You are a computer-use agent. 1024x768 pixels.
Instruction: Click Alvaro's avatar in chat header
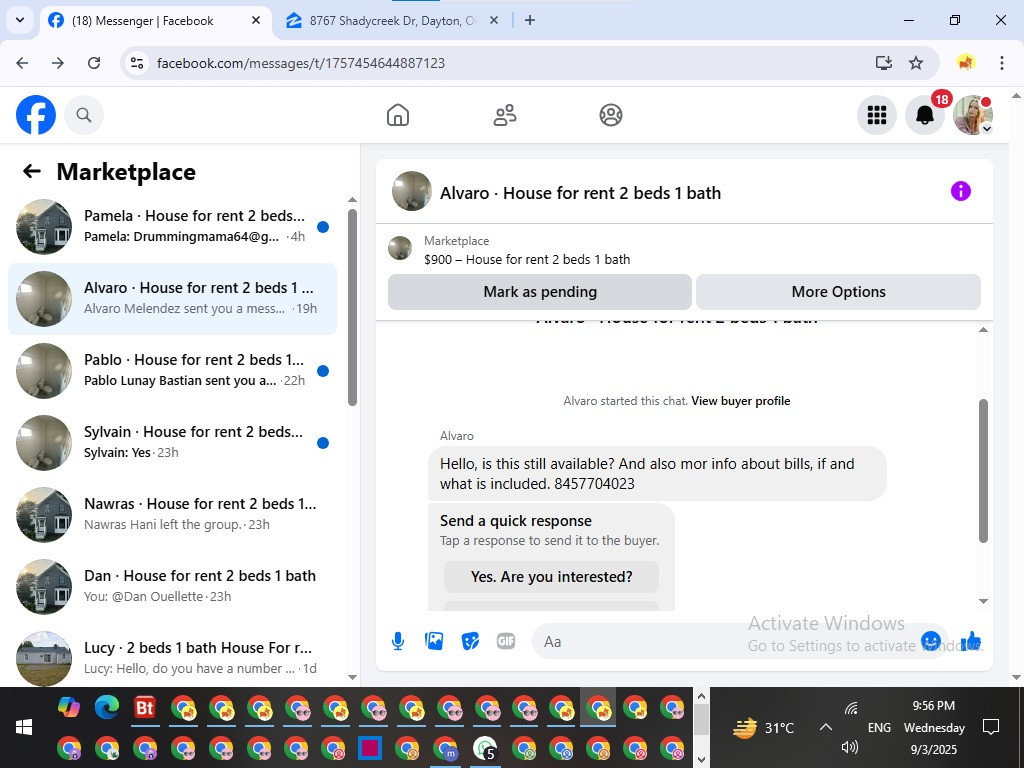coord(411,191)
